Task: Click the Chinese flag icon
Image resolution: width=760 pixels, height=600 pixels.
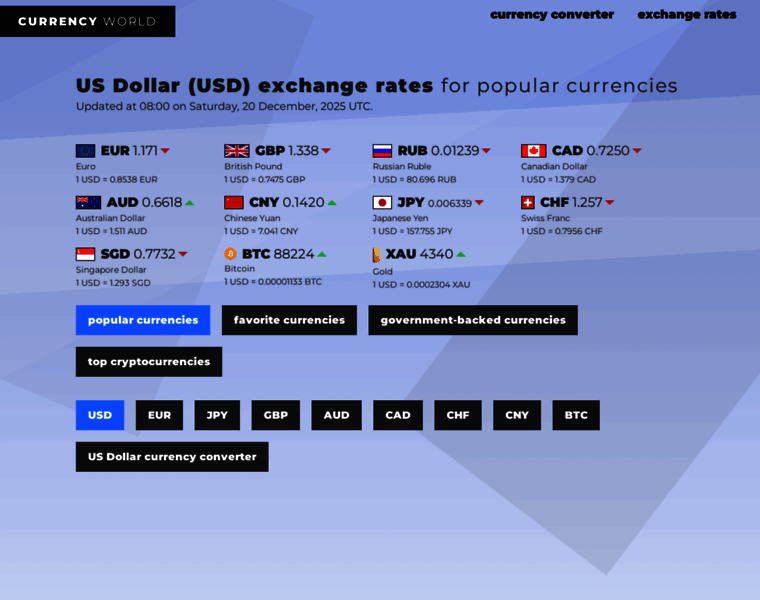Action: 234,202
